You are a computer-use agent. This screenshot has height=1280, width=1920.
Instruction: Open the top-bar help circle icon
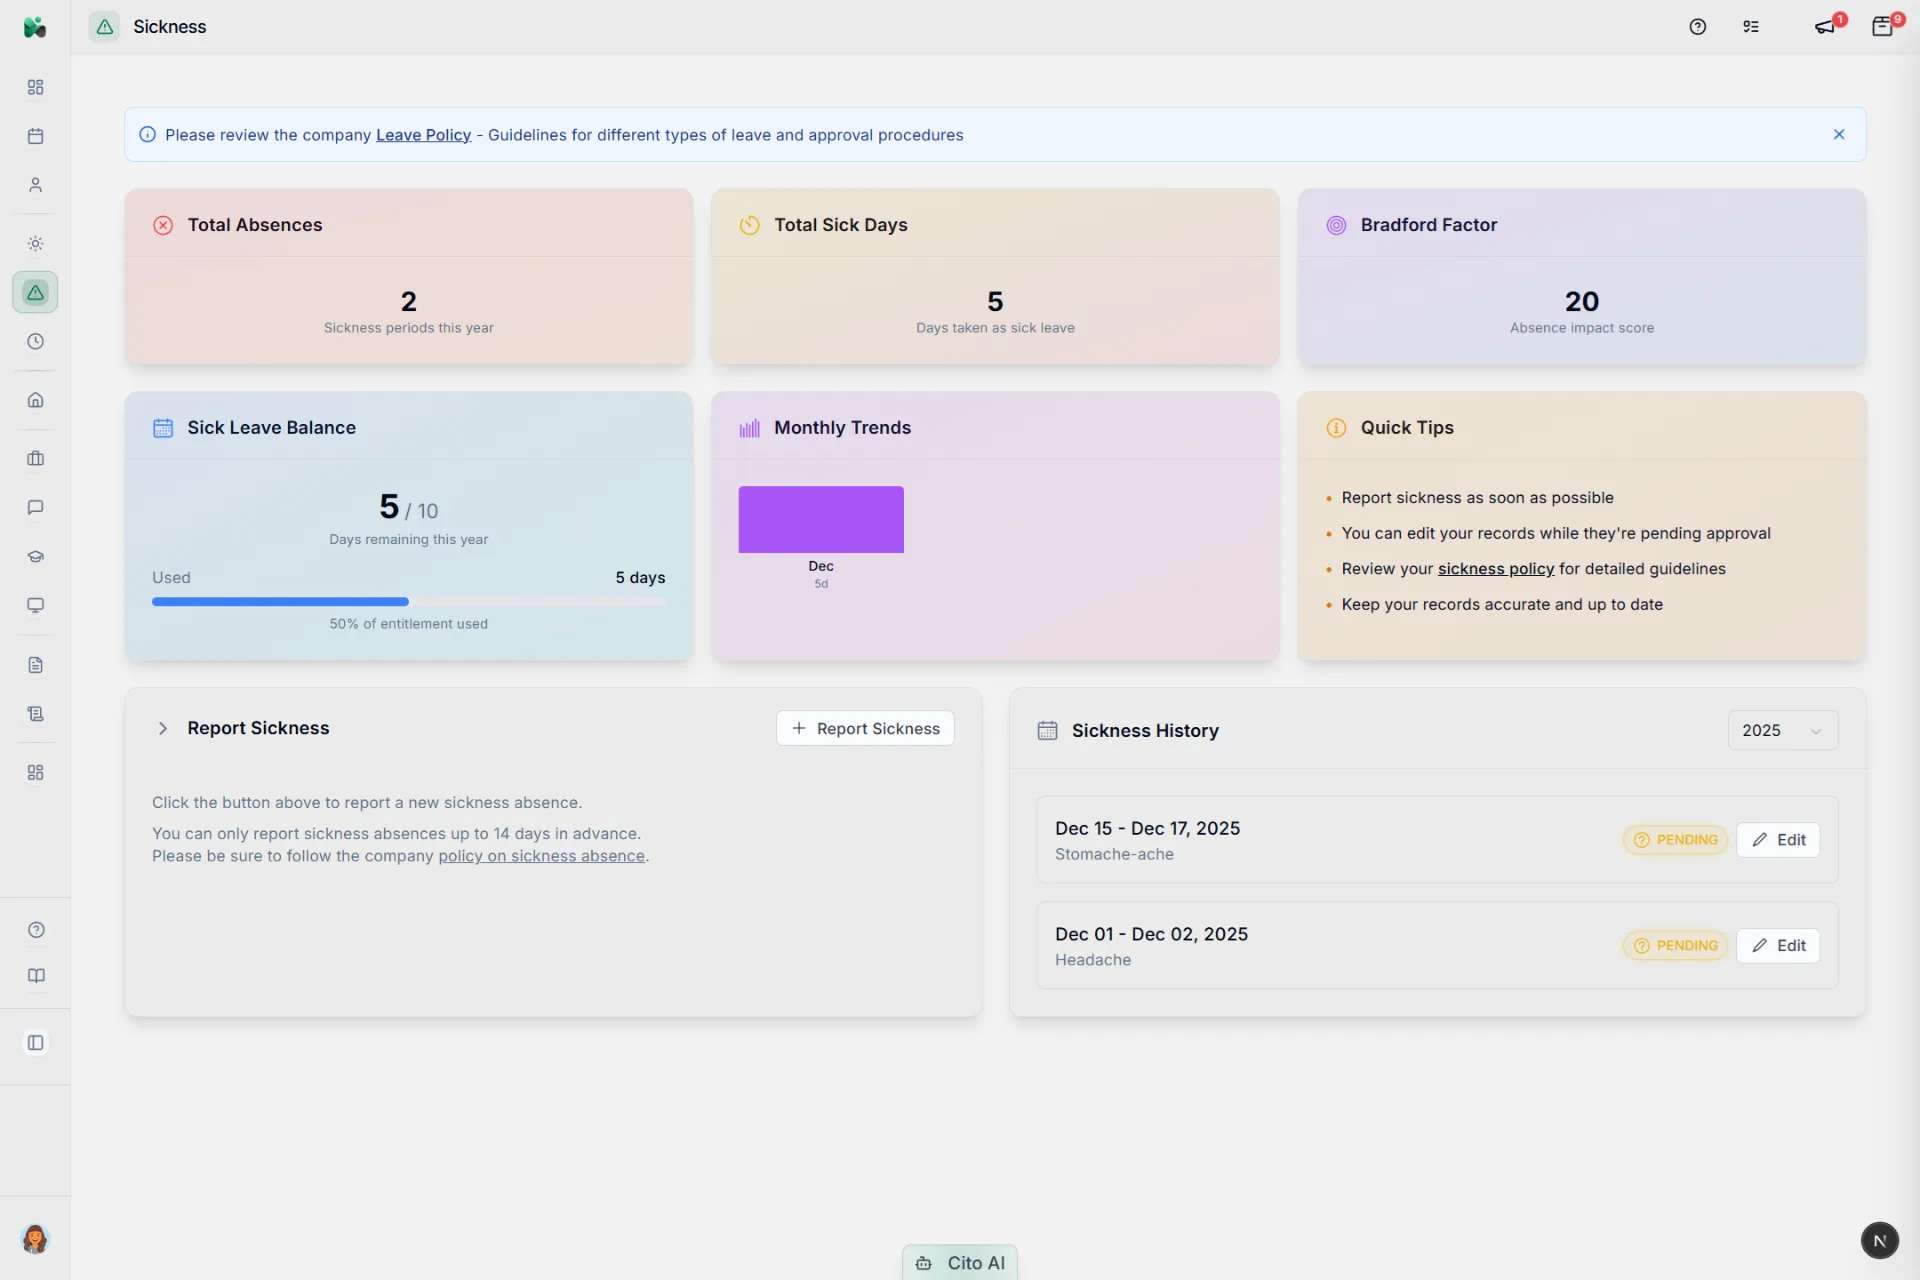1697,27
